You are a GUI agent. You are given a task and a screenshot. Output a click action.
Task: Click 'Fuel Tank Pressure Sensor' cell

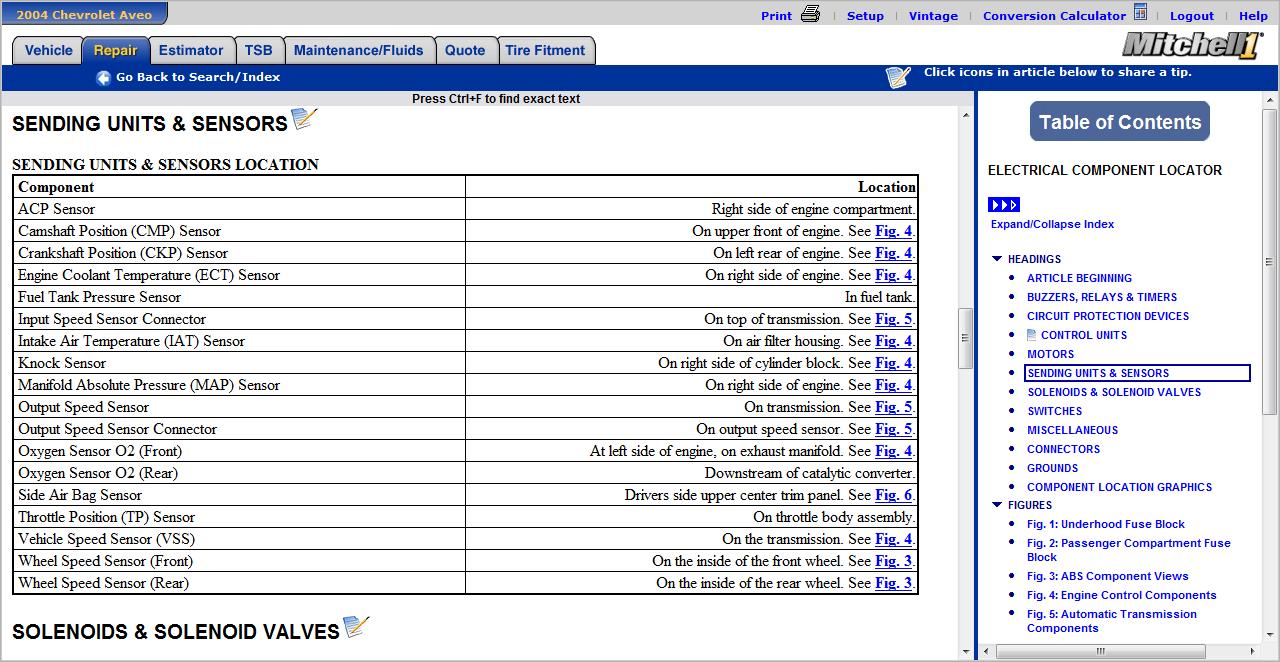239,297
